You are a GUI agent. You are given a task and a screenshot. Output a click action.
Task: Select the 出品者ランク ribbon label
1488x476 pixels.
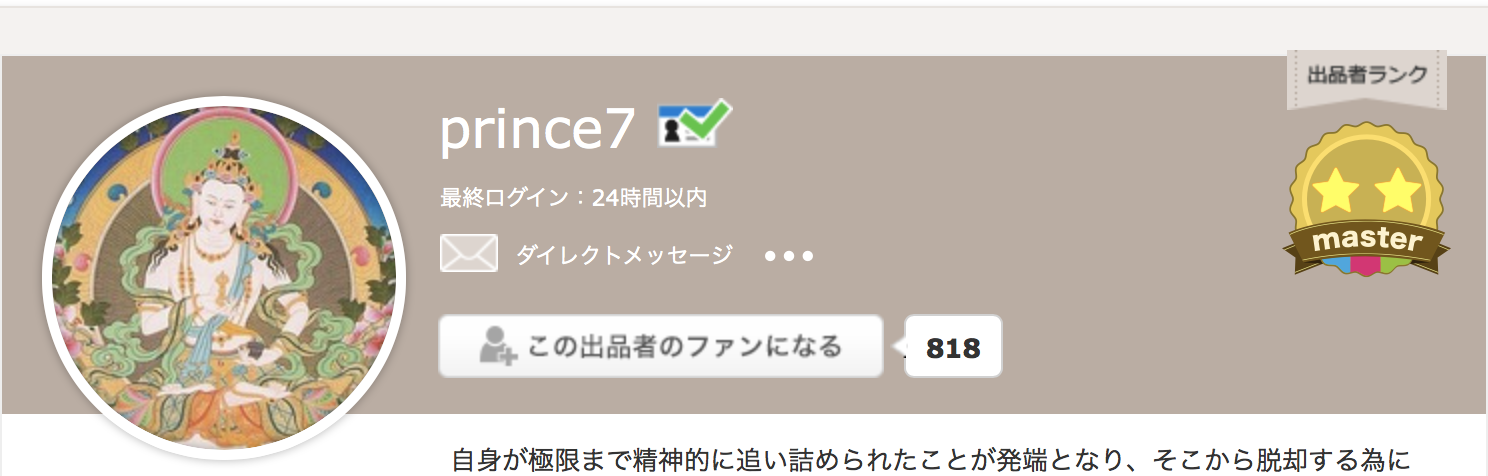tap(1367, 76)
